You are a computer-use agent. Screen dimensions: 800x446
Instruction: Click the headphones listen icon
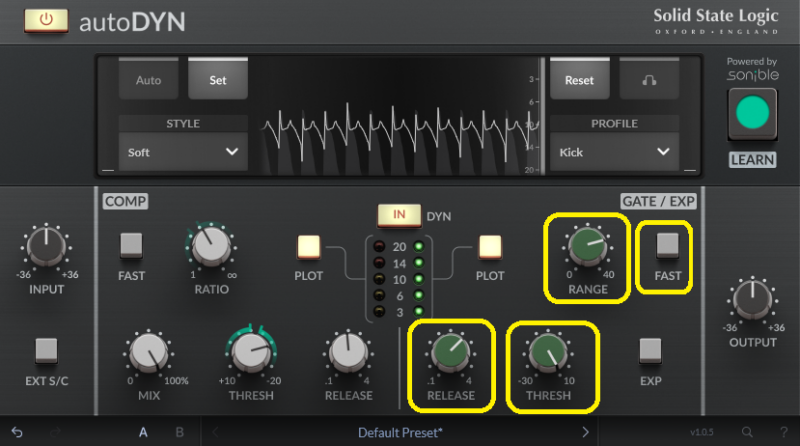click(649, 80)
